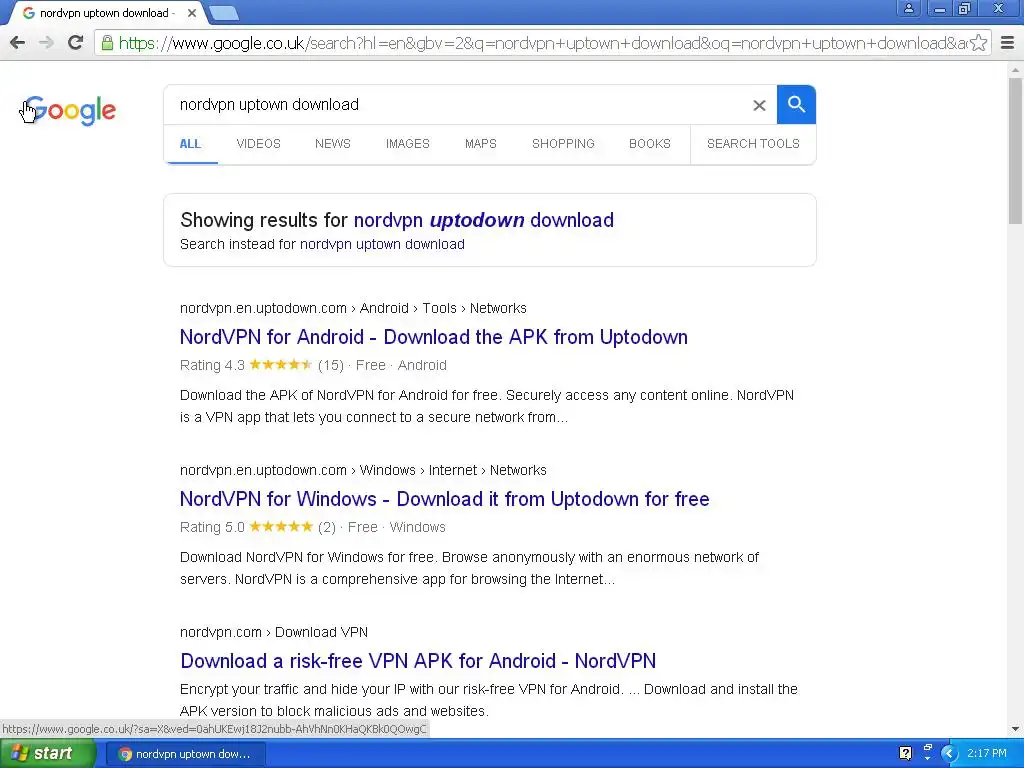Viewport: 1024px width, 768px height.
Task: Click the browser address bar URL
Action: tap(542, 43)
